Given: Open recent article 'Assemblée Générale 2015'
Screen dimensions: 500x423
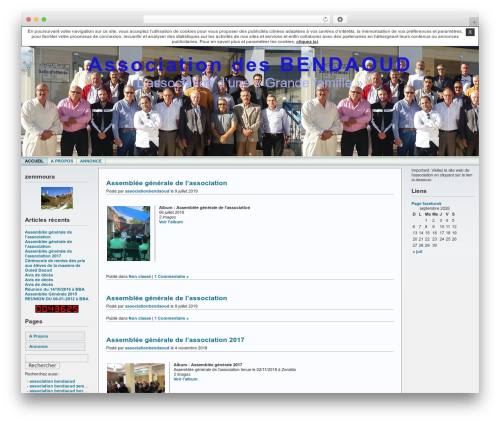Looking at the screenshot, I should [x=51, y=294].
